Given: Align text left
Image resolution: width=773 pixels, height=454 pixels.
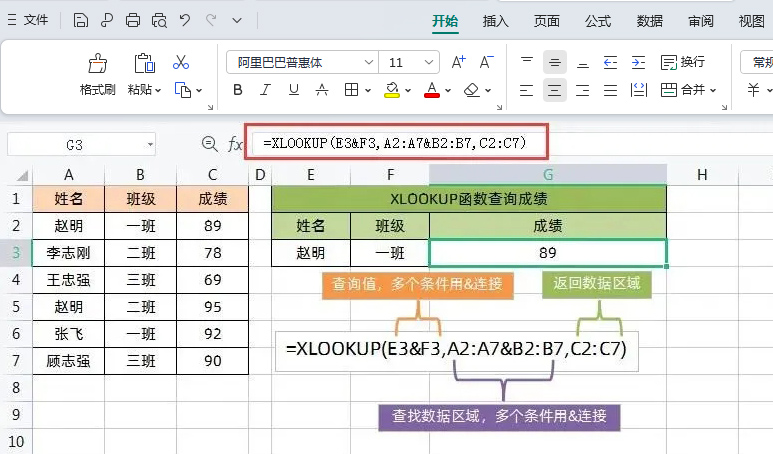Looking at the screenshot, I should point(527,90).
